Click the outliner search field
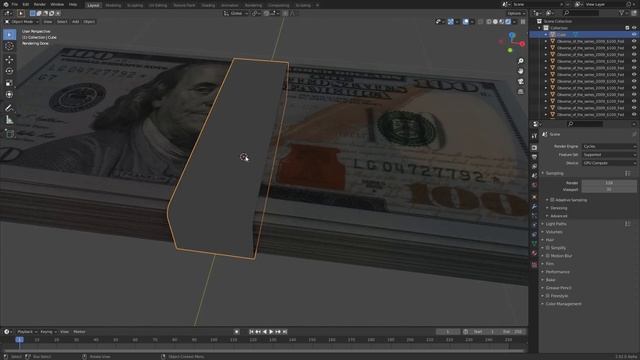Viewport: 640px width, 360px height. [x=582, y=13]
